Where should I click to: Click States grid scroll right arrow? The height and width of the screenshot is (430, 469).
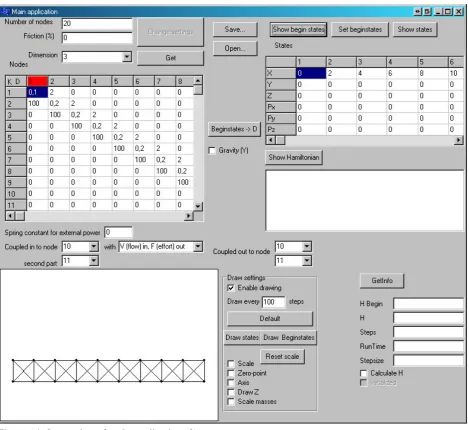(459, 140)
